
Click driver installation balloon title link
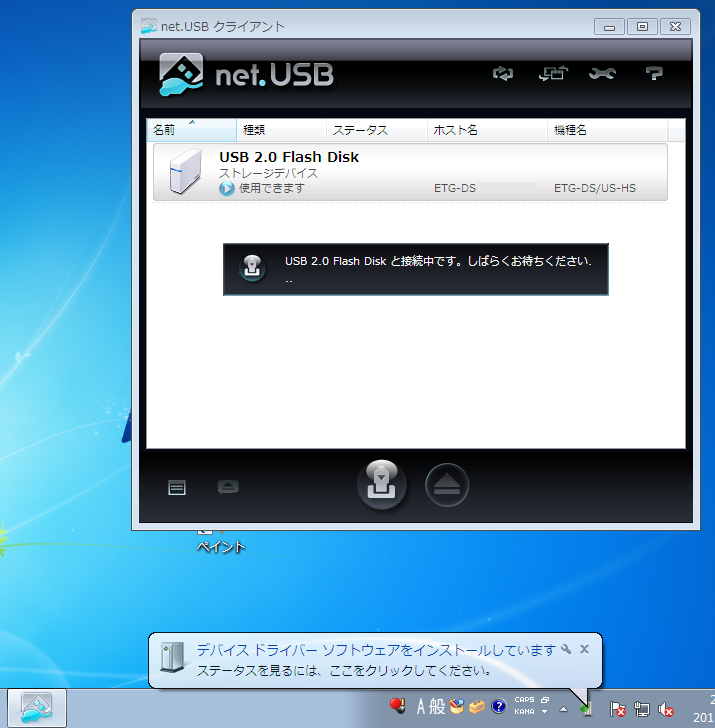376,650
